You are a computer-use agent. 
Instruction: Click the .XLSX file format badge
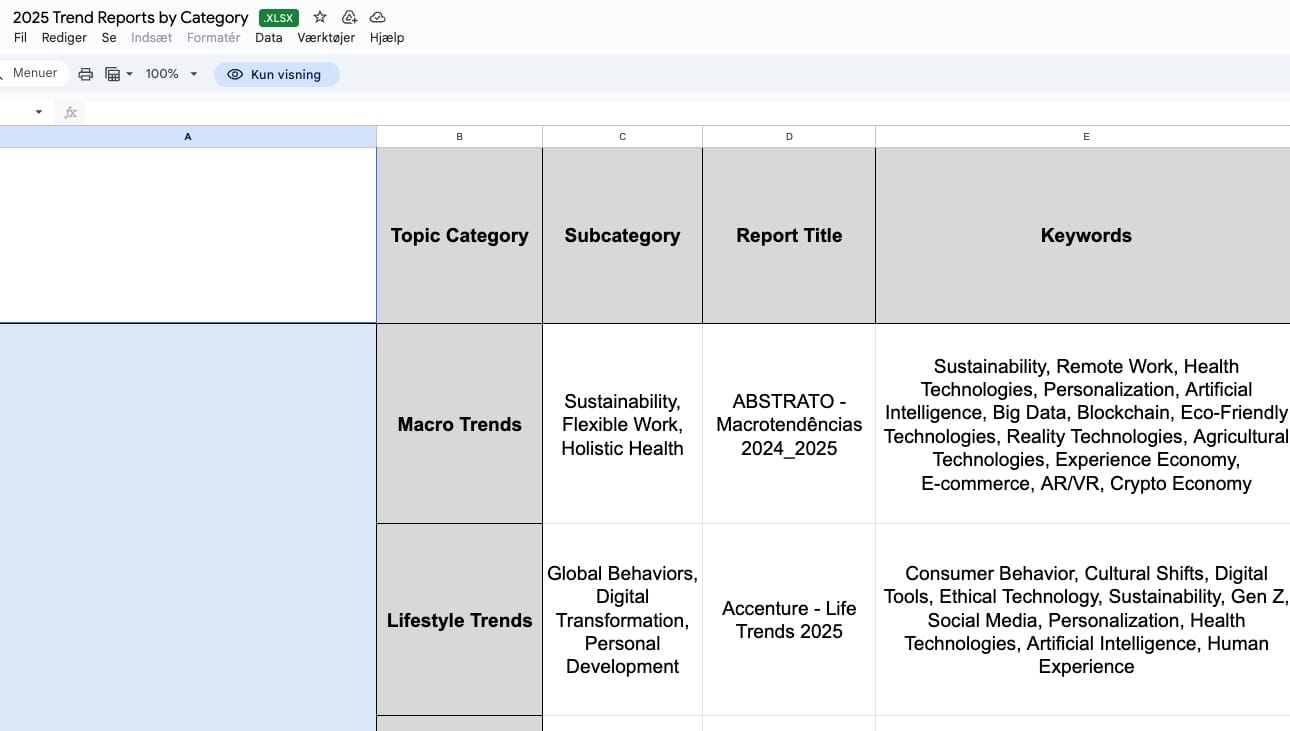[x=279, y=18]
